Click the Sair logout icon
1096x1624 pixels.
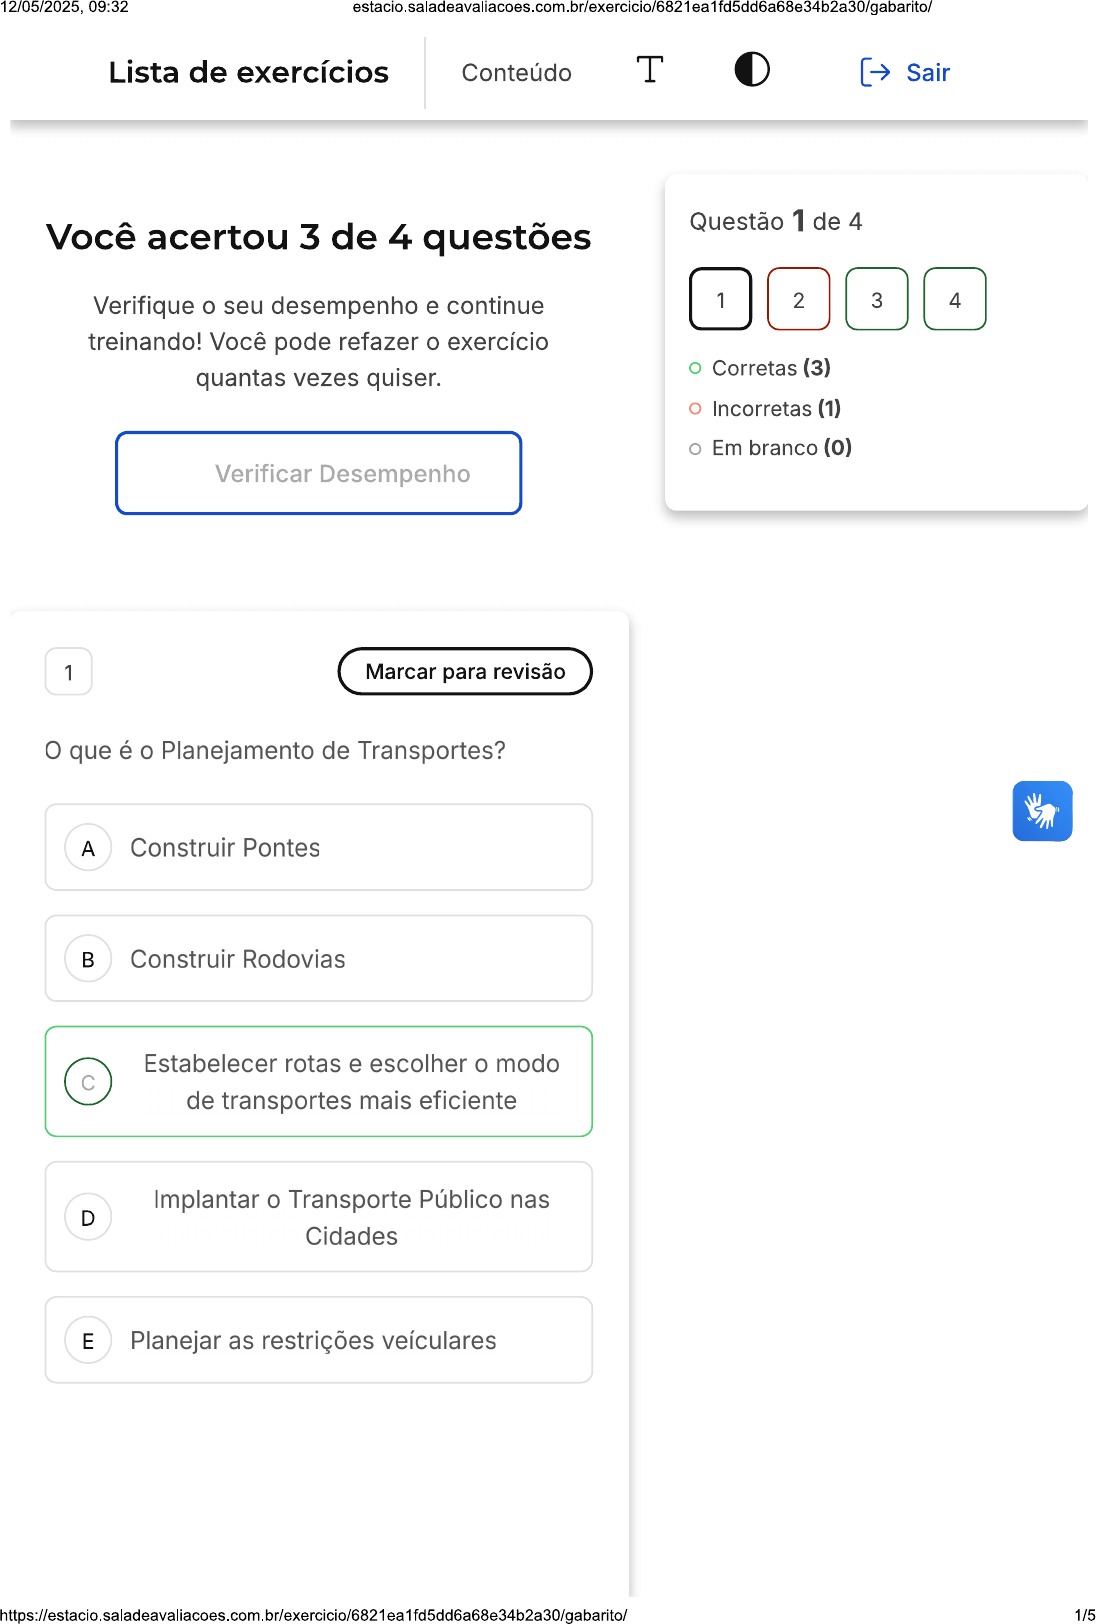pyautogui.click(x=875, y=72)
